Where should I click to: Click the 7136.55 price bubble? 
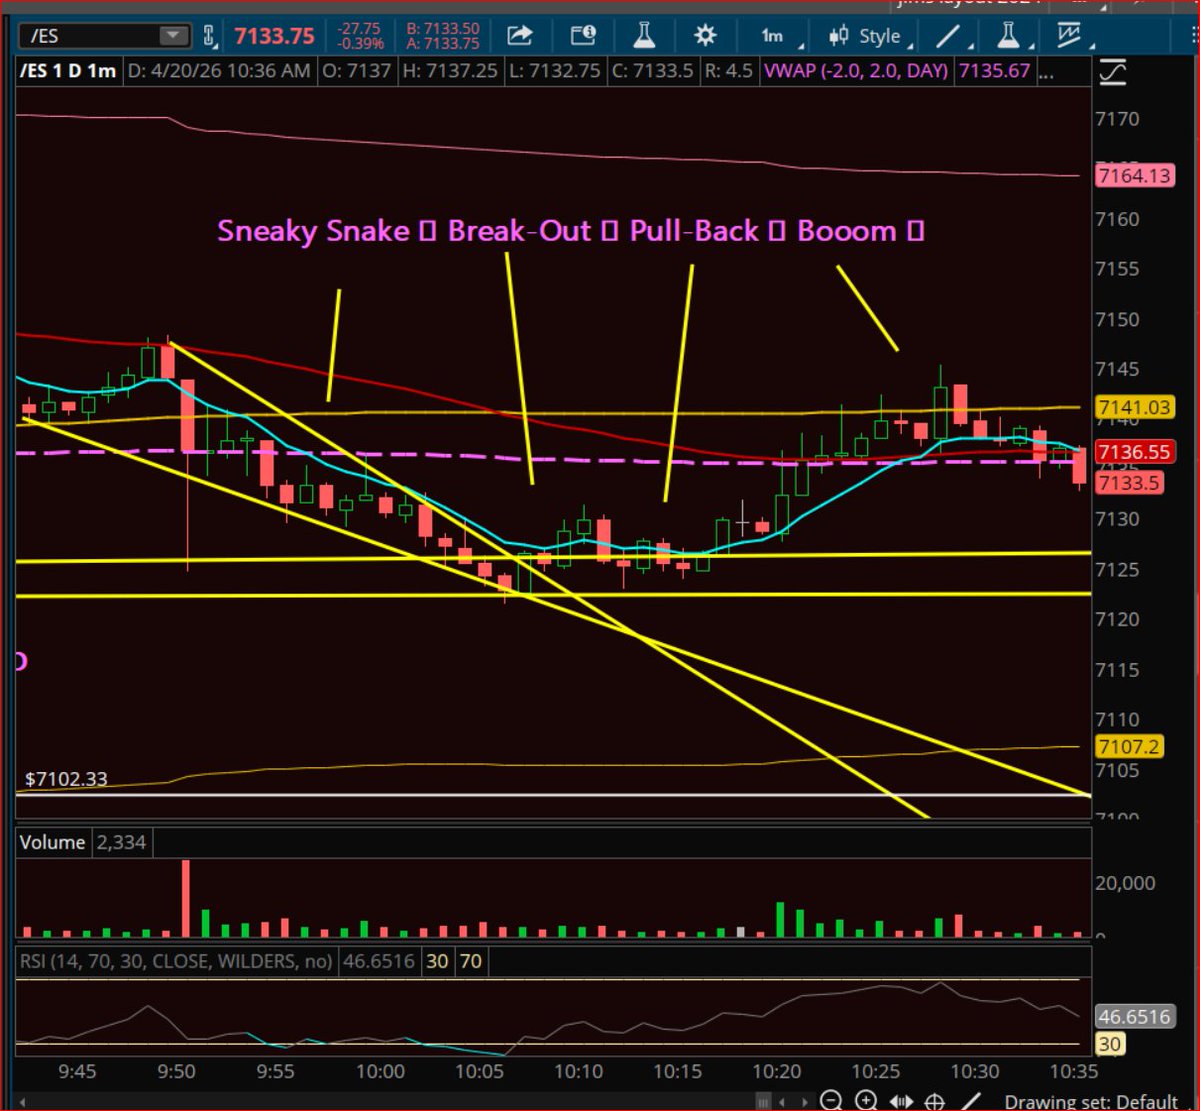pyautogui.click(x=1134, y=452)
